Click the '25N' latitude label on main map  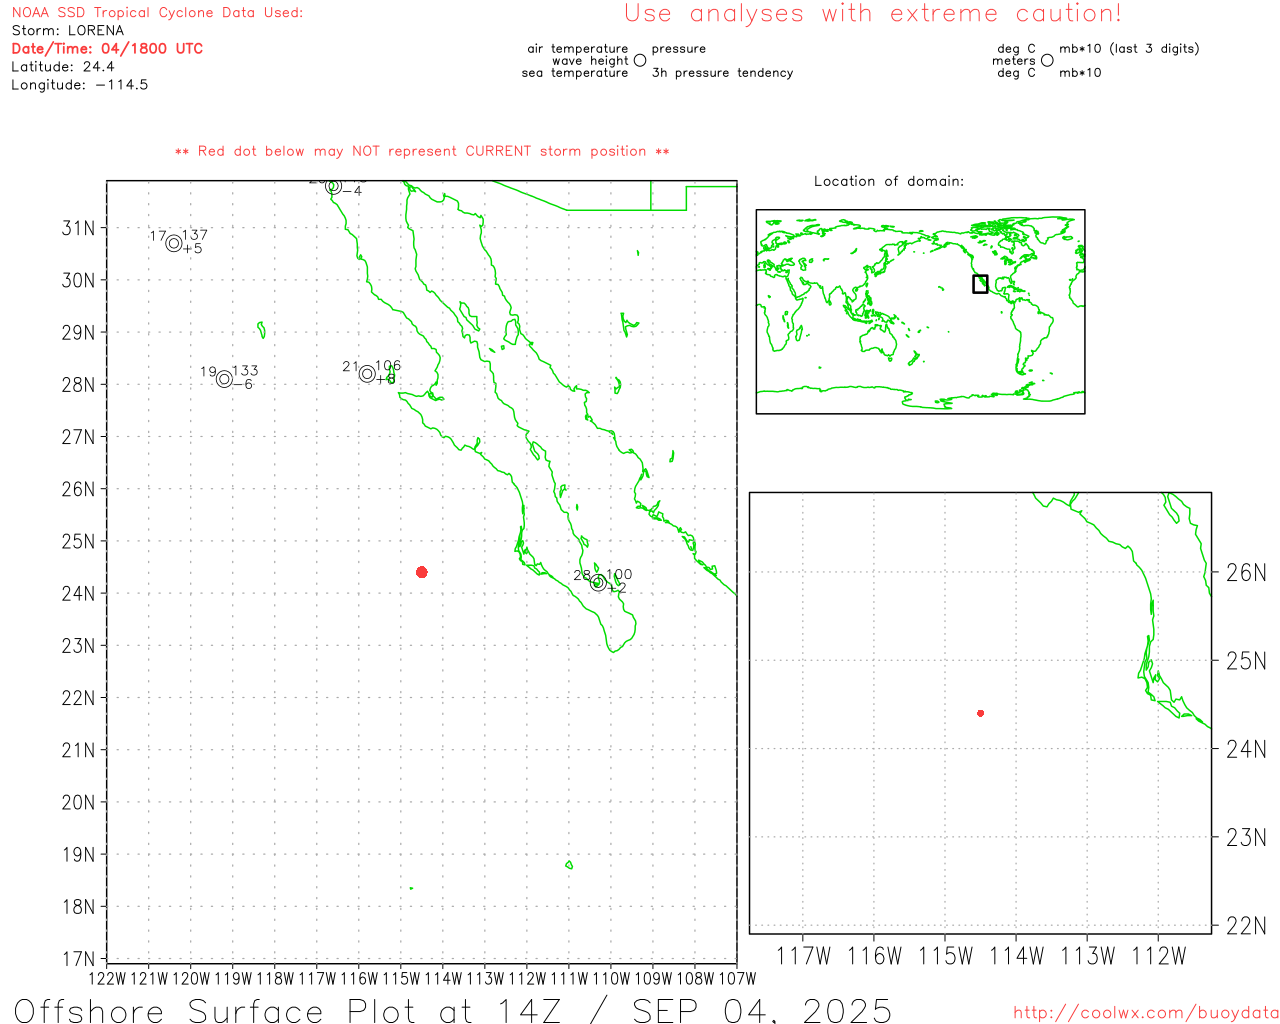pyautogui.click(x=79, y=542)
